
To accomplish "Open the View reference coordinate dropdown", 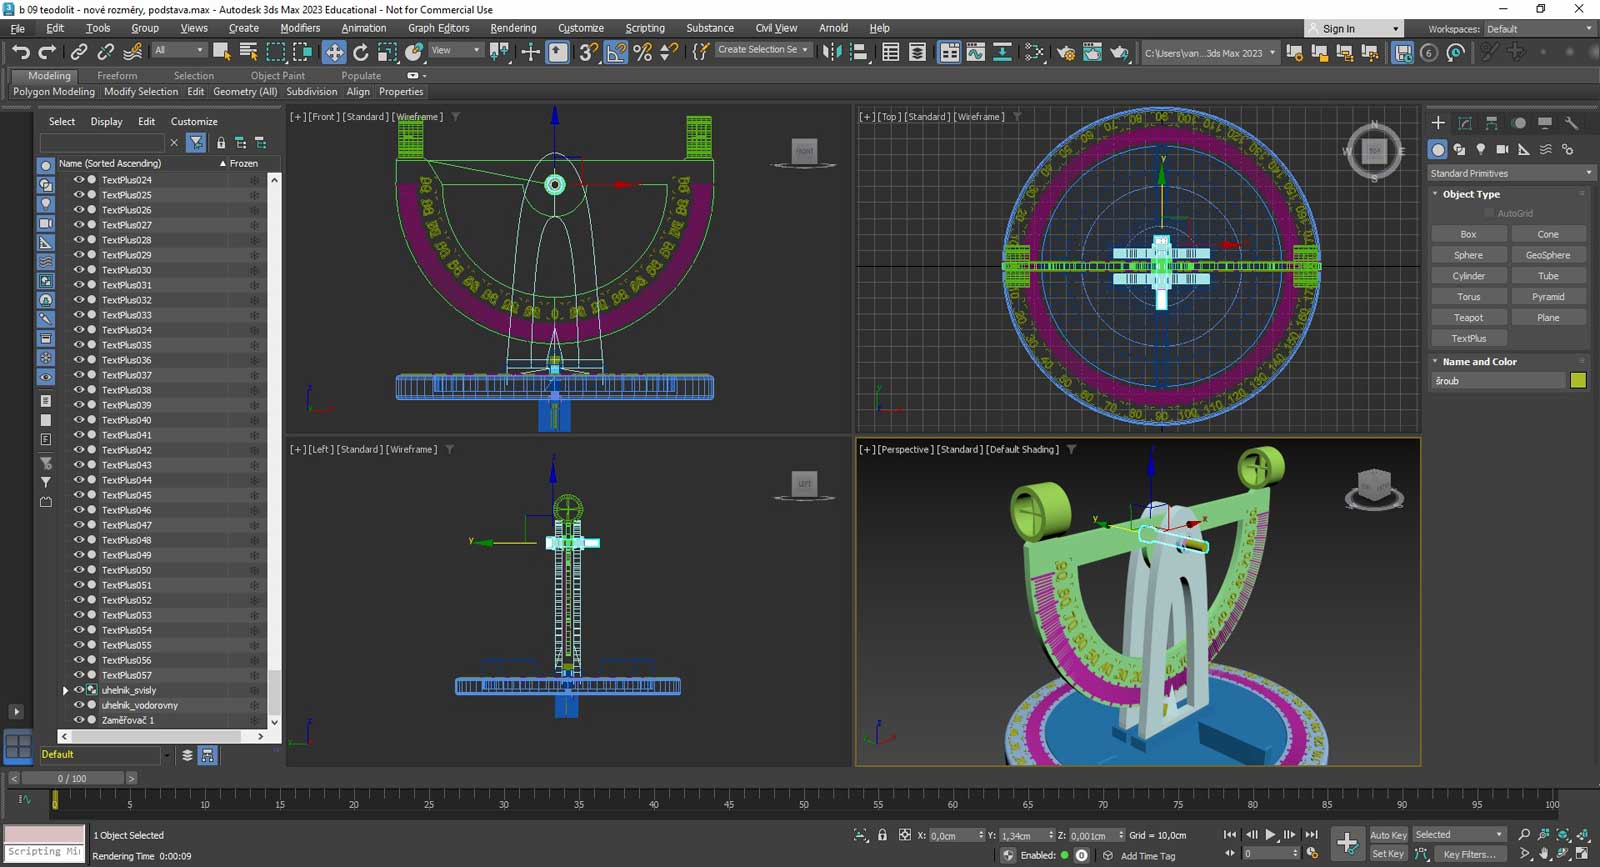I will (456, 50).
